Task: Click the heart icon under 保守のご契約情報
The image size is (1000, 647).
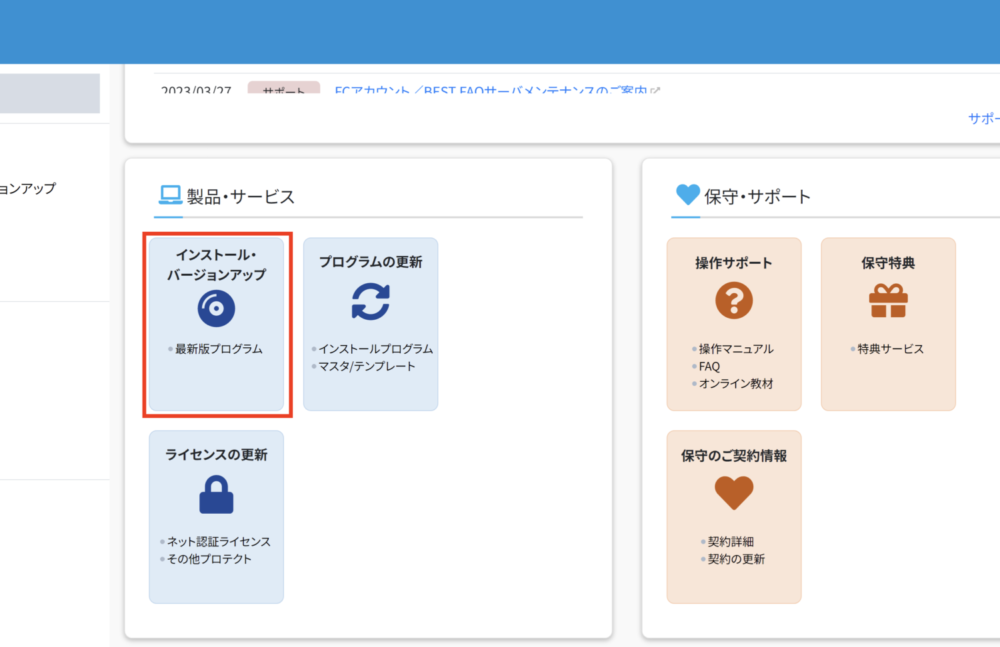Action: click(734, 493)
